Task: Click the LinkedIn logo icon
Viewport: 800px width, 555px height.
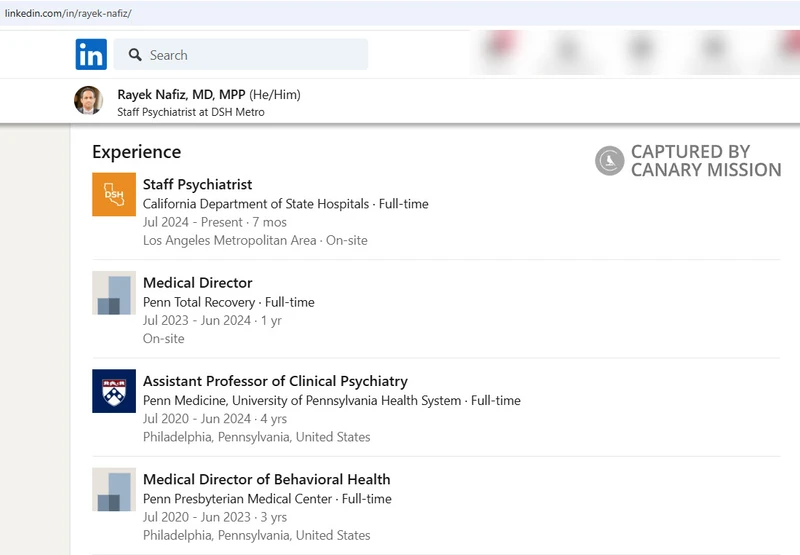Action: 91,54
